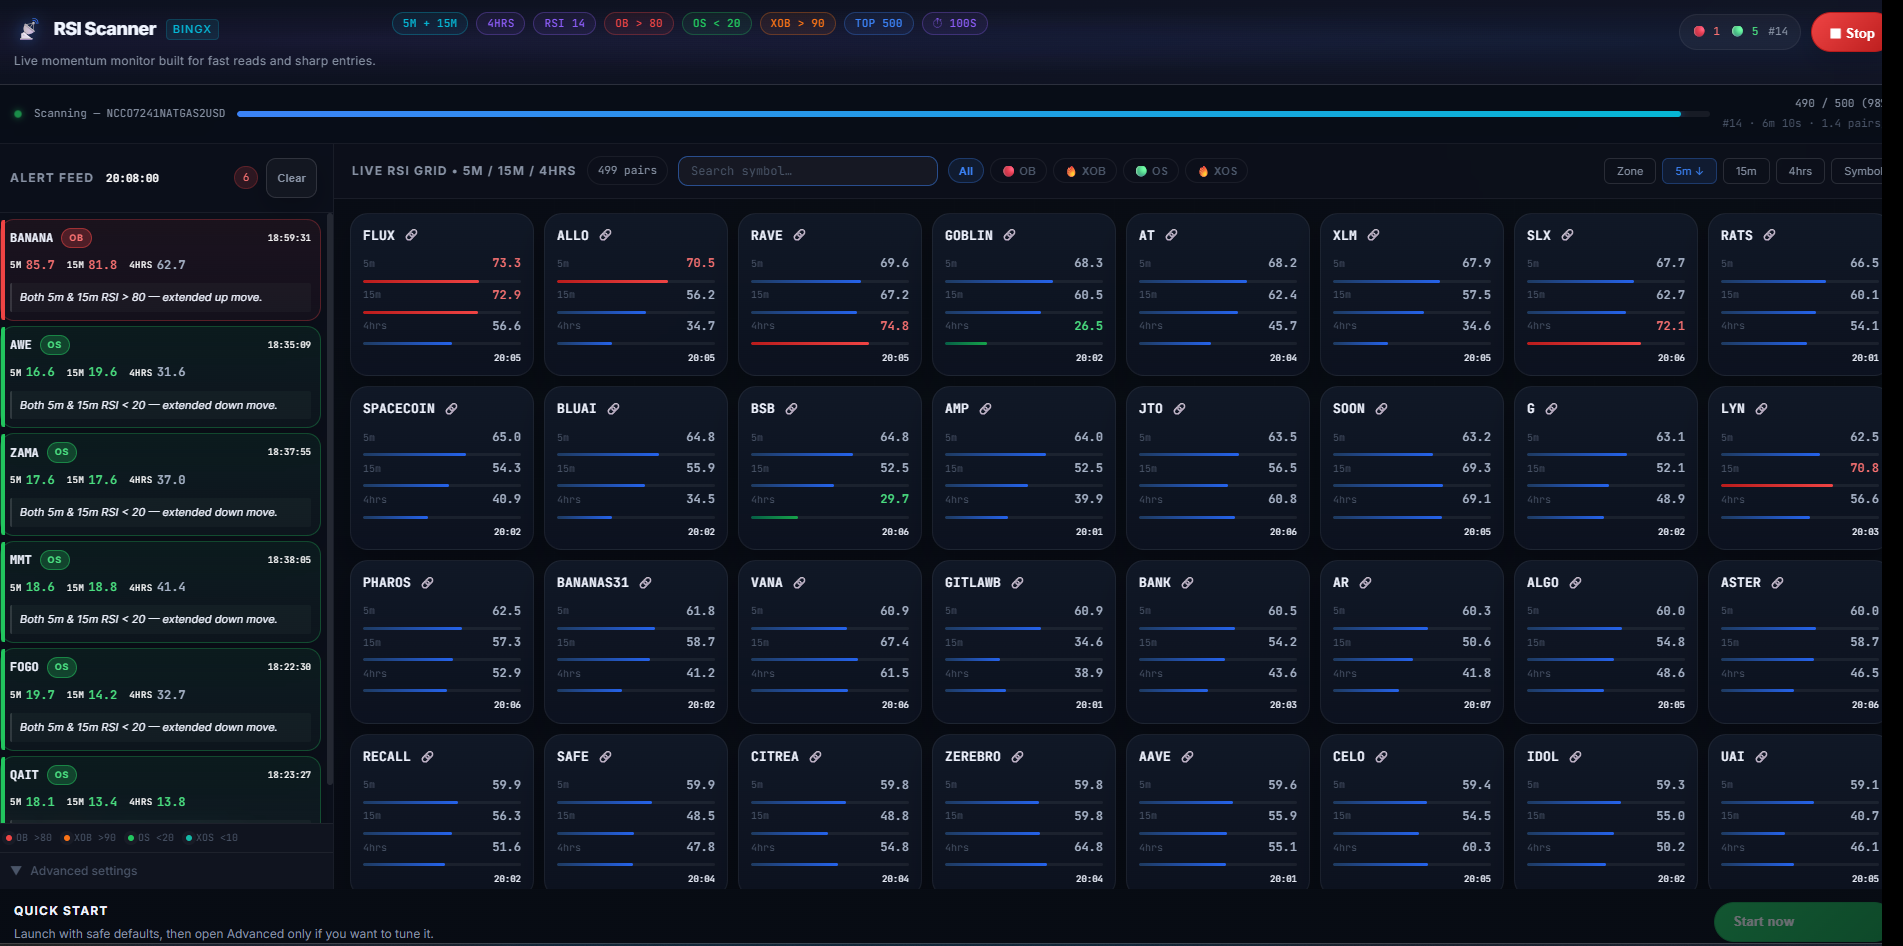This screenshot has height=946, width=1903.
Task: Click the link icon beside AAVE
Action: 1187,757
